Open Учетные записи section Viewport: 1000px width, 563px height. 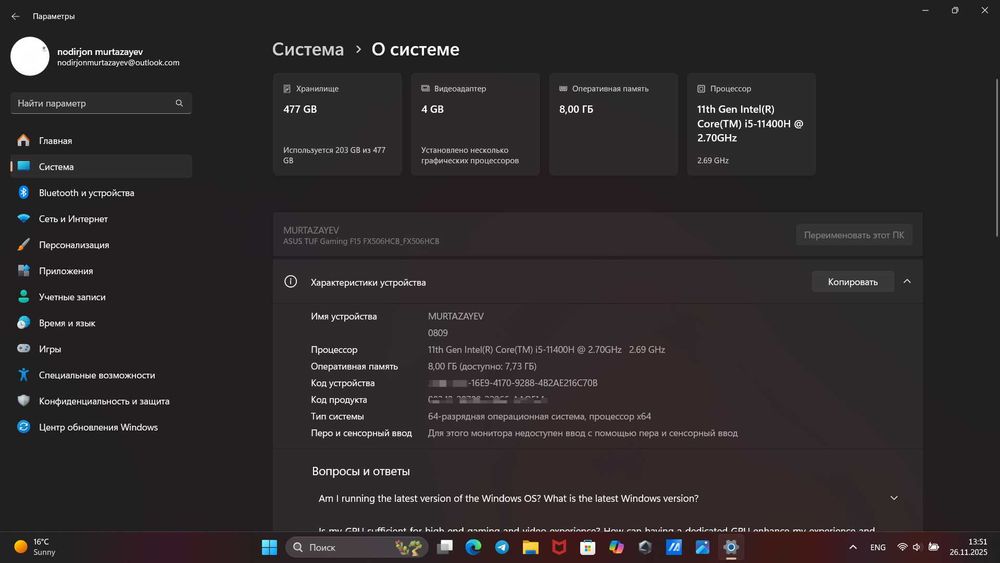(101, 297)
